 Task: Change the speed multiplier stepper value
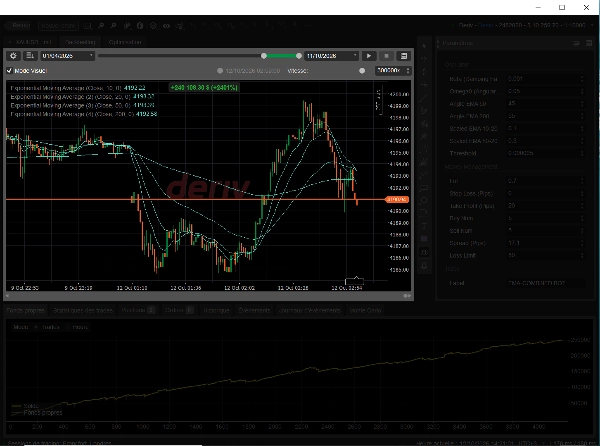pos(408,71)
